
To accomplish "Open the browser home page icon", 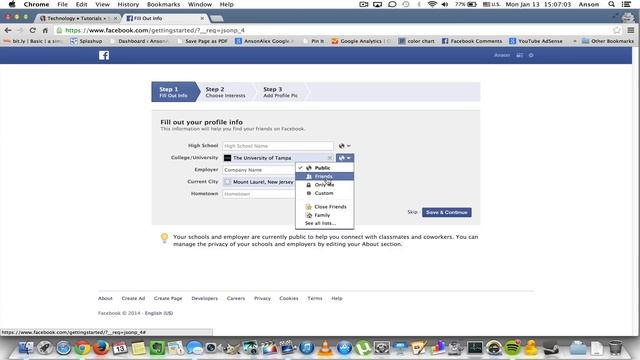I will pos(45,30).
